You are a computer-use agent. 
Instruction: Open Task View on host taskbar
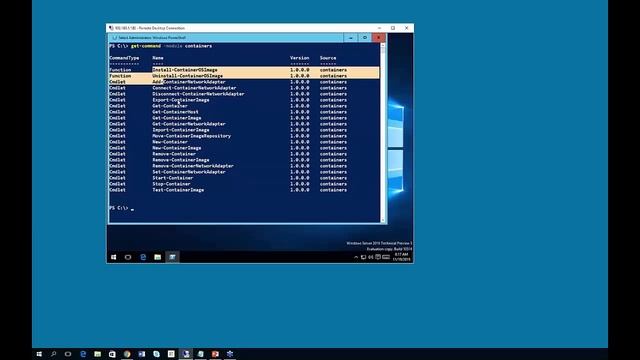coord(68,354)
